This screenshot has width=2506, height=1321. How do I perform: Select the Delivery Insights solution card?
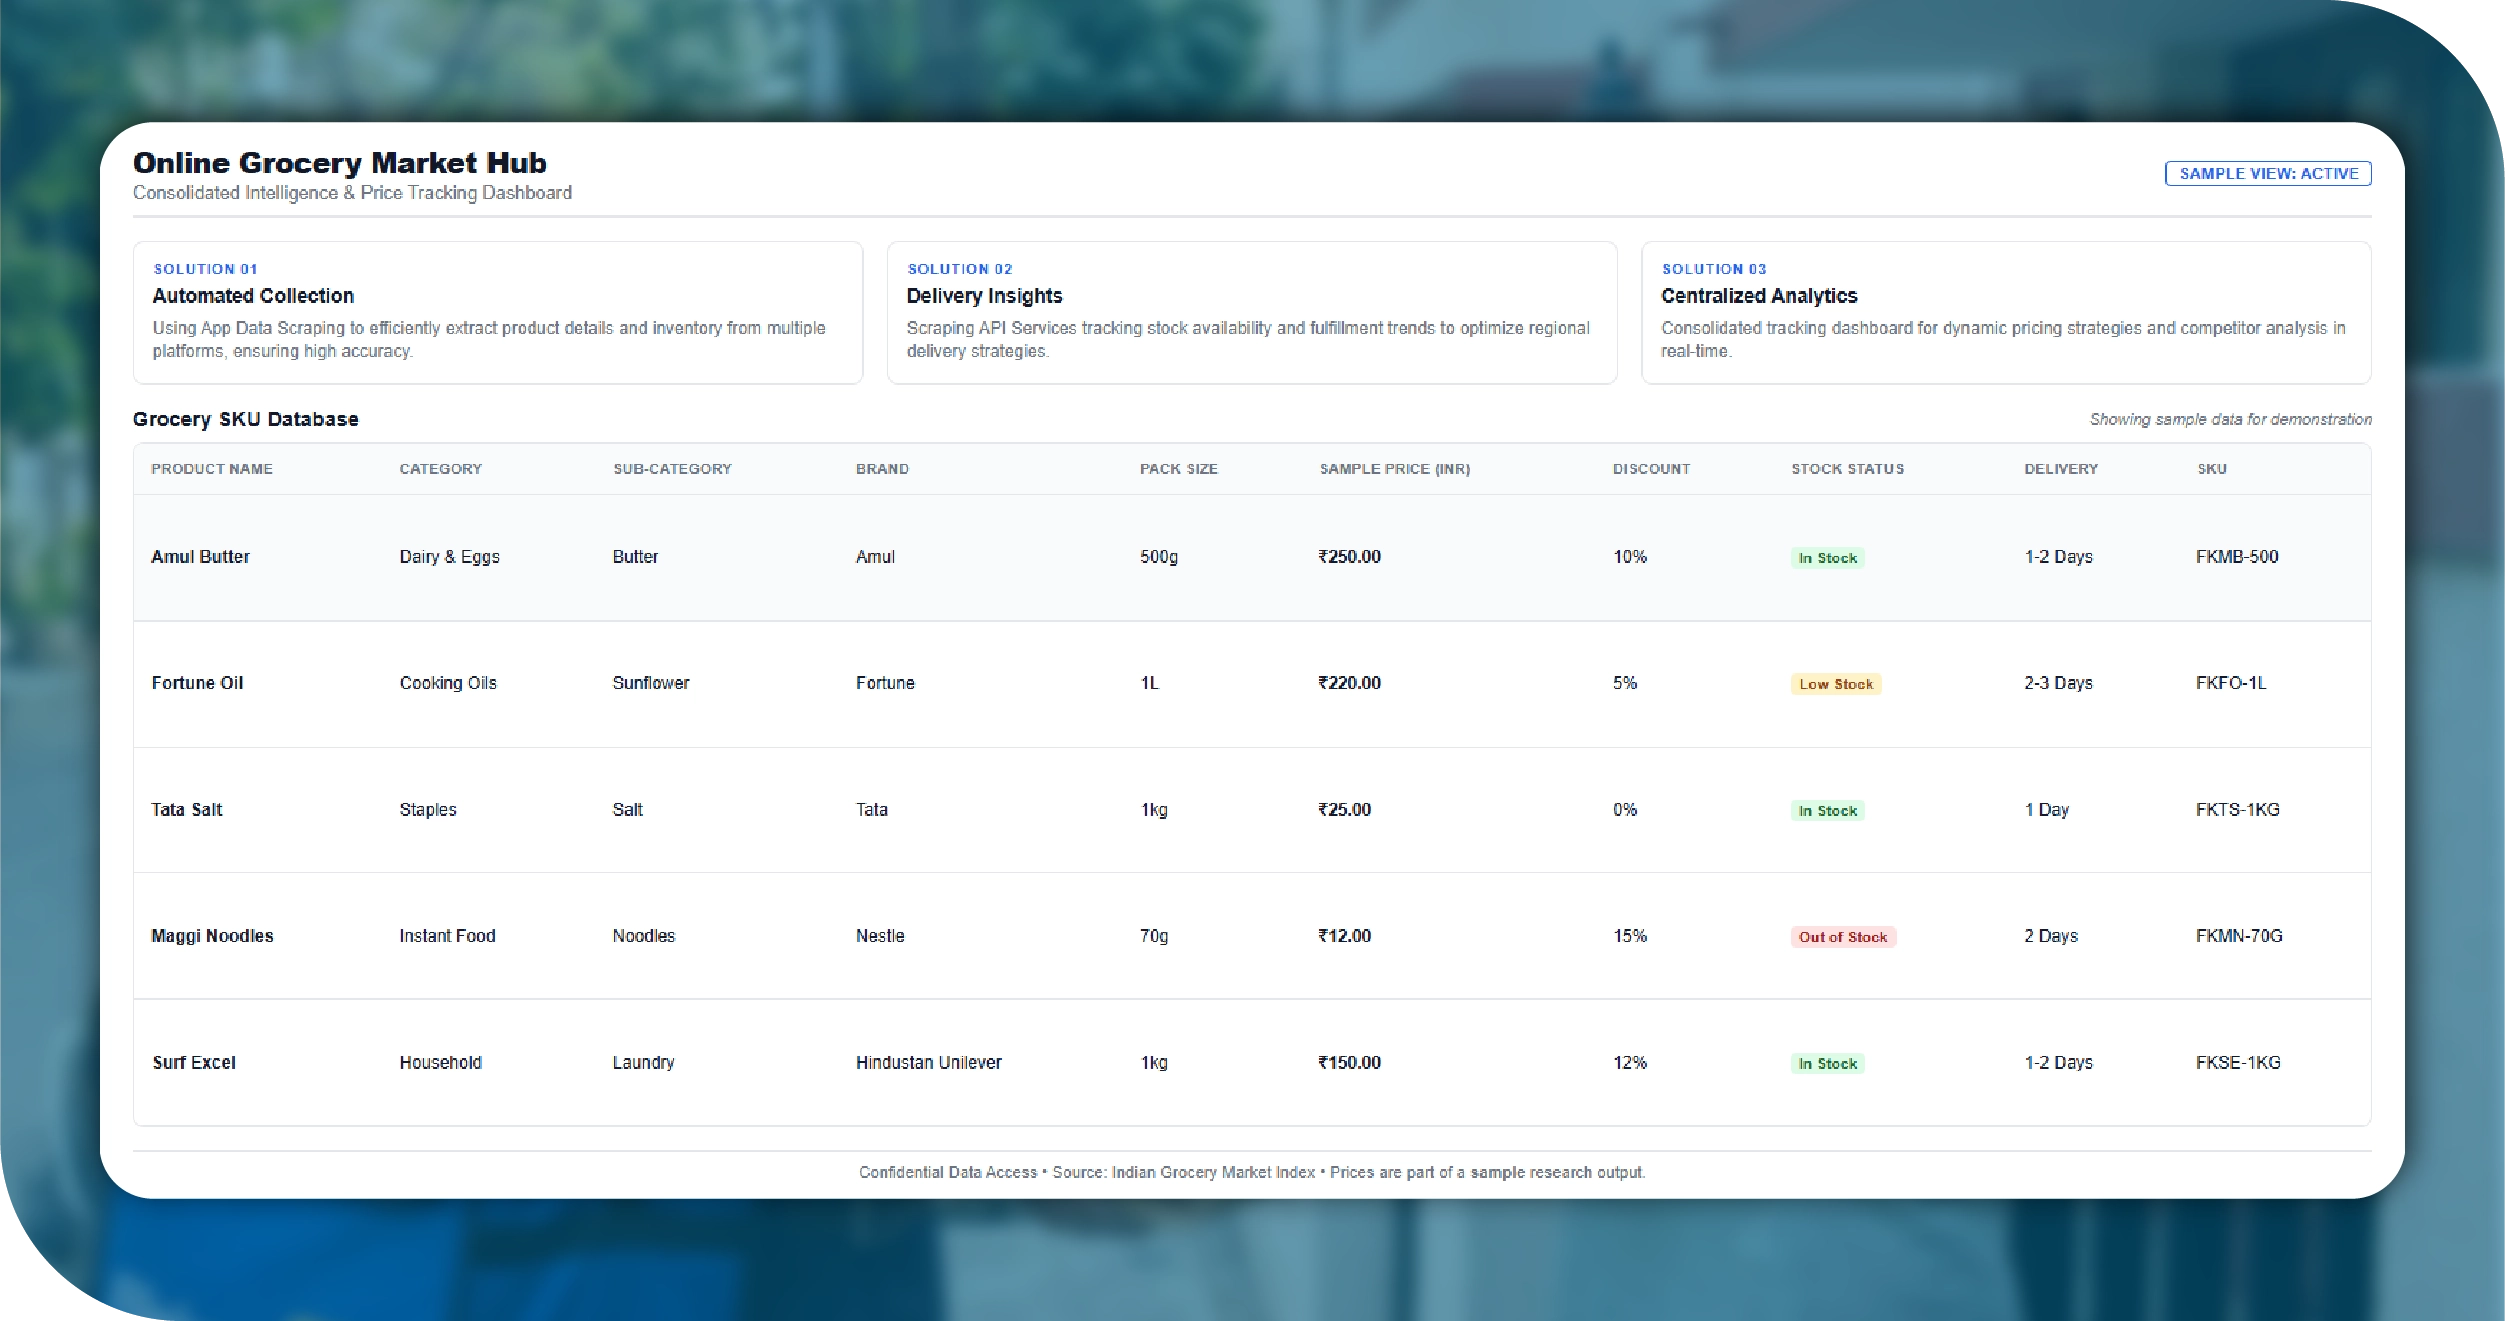click(x=1250, y=312)
